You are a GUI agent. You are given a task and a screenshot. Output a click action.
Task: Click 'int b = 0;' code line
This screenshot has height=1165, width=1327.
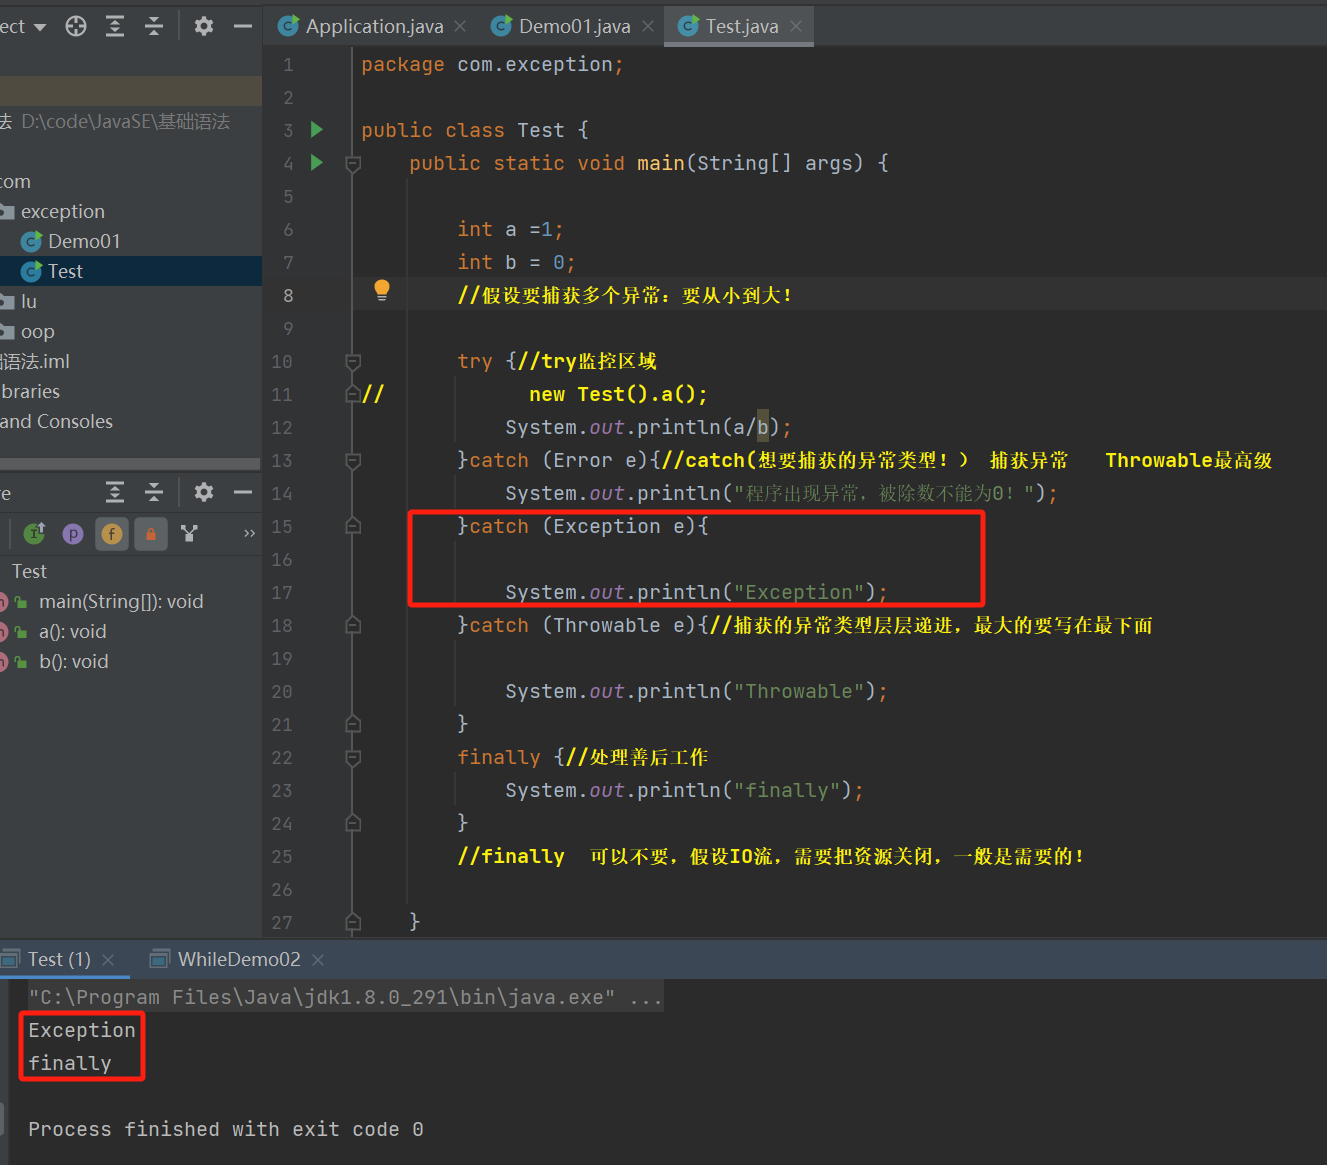[516, 262]
